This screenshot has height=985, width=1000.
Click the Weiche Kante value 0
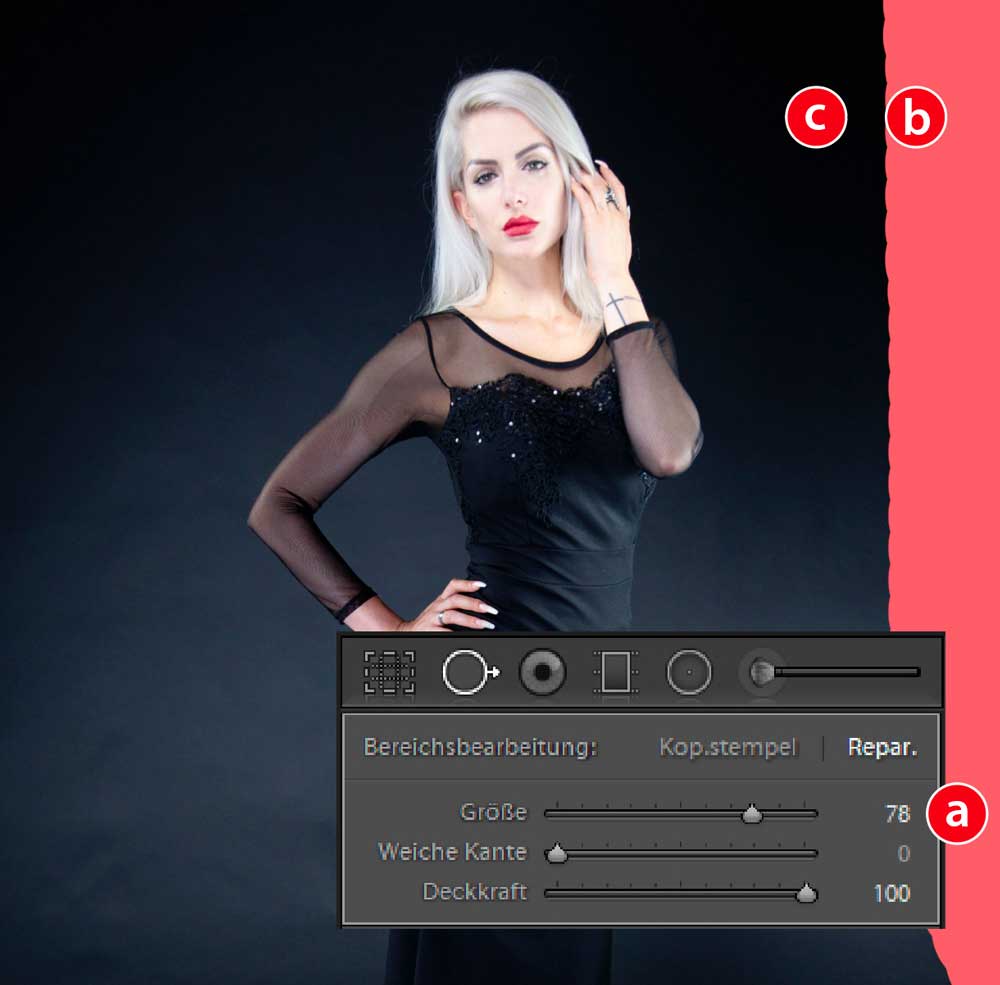coord(904,854)
